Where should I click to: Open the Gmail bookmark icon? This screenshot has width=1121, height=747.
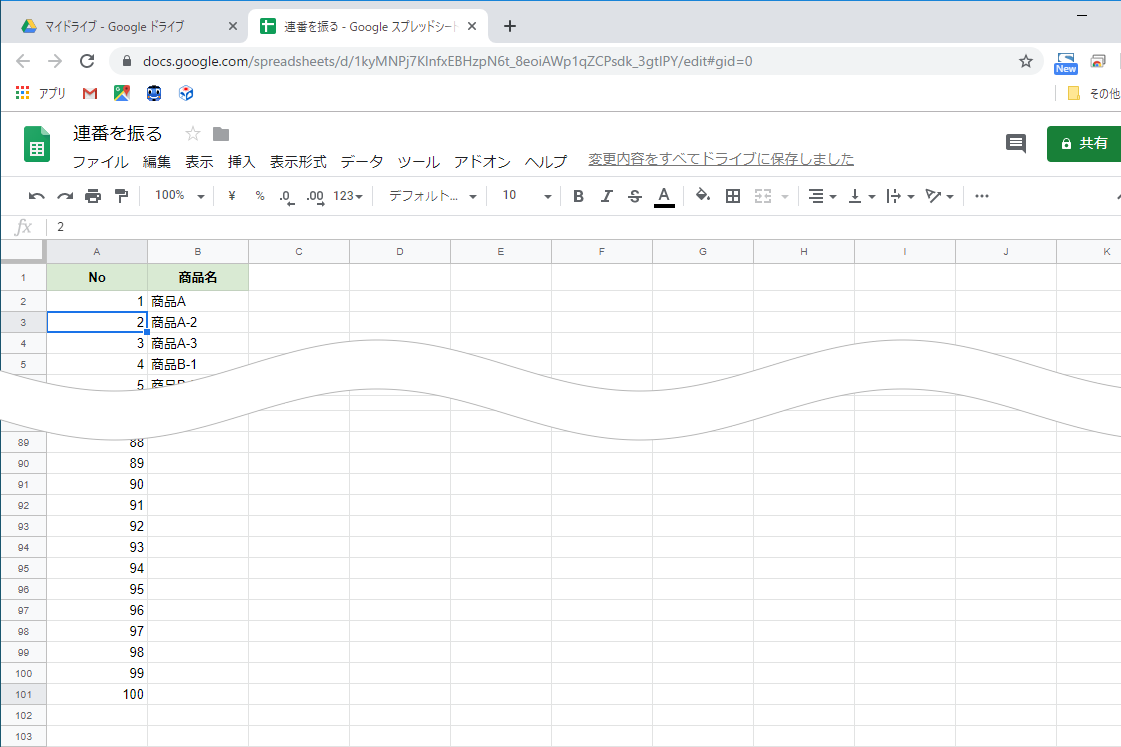[x=90, y=93]
